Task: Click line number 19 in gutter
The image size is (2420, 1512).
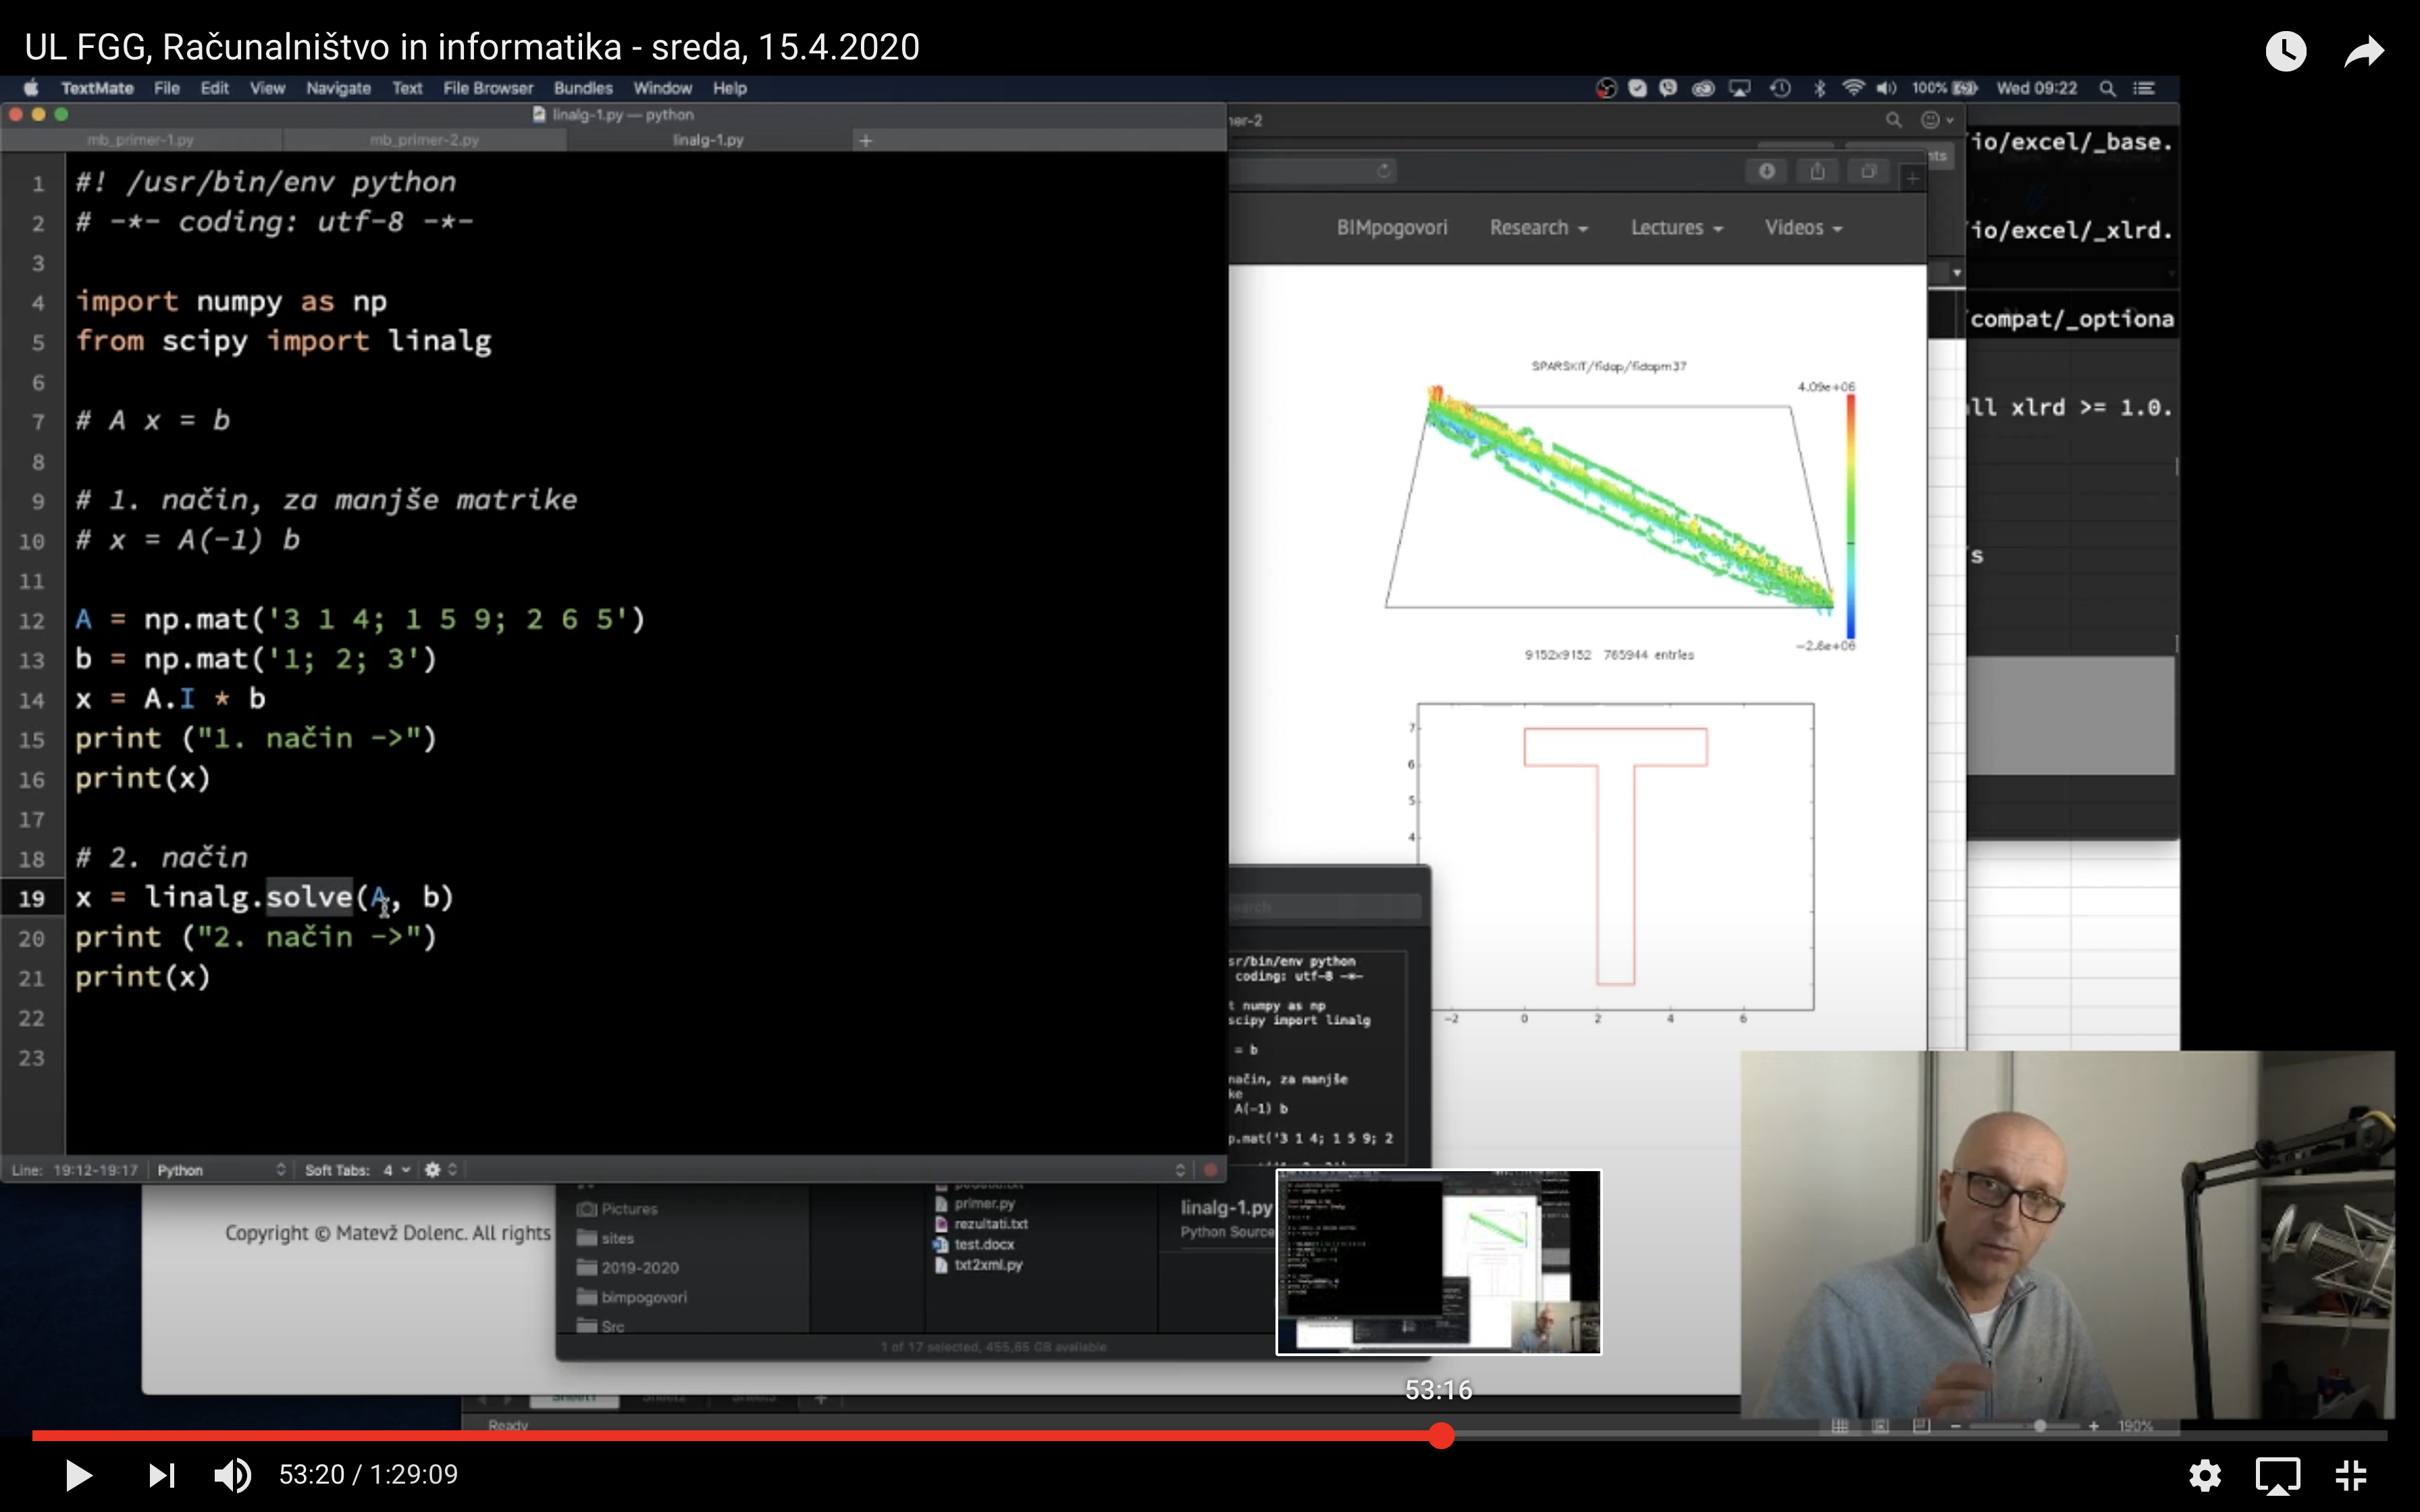Action: [32, 898]
